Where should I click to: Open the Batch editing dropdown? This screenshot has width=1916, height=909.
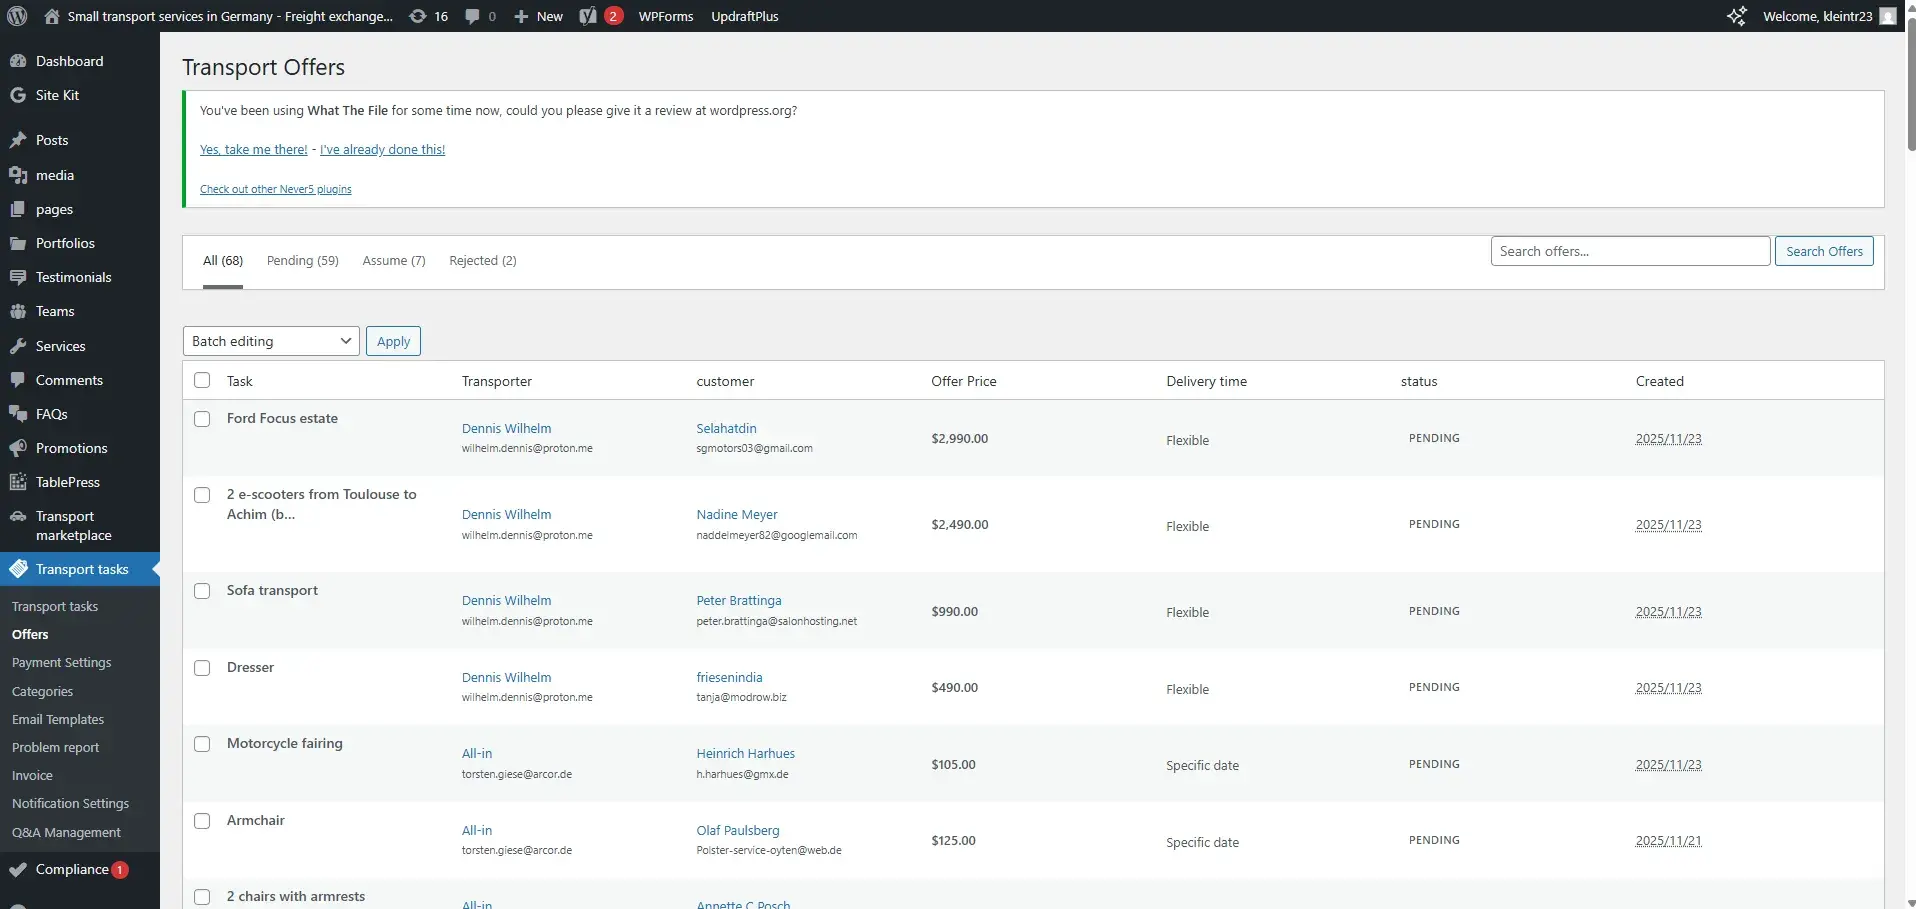(x=271, y=341)
